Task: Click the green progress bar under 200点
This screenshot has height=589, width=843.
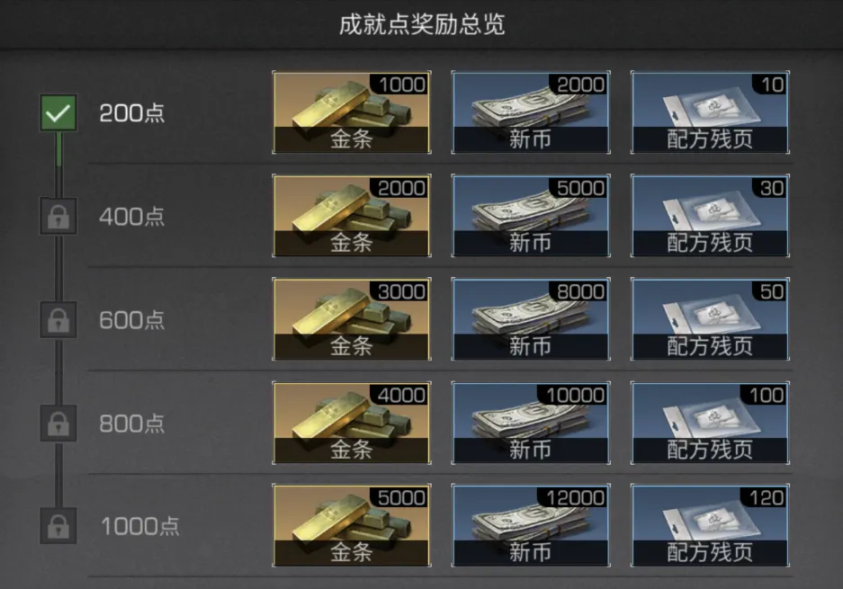Action: pos(59,149)
